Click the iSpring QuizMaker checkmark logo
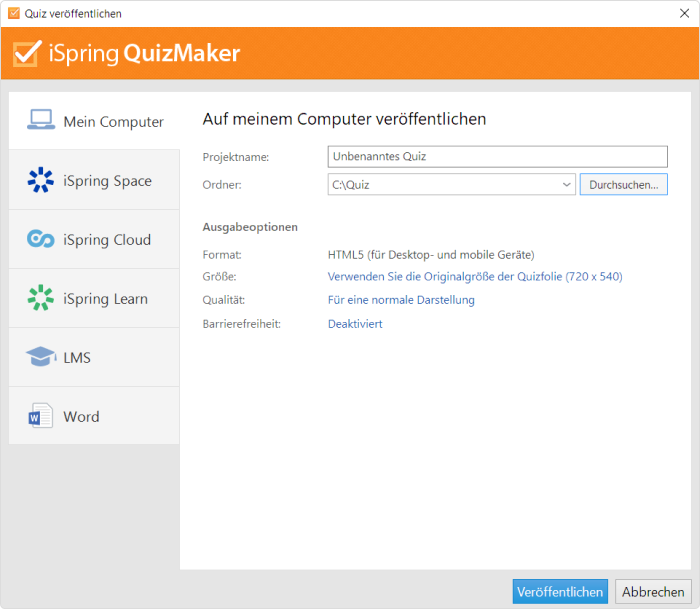The width and height of the screenshot is (700, 609). [27, 53]
